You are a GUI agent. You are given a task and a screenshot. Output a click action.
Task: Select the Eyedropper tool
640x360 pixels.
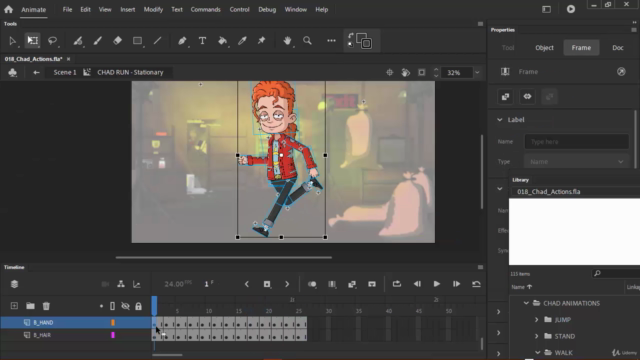point(242,40)
